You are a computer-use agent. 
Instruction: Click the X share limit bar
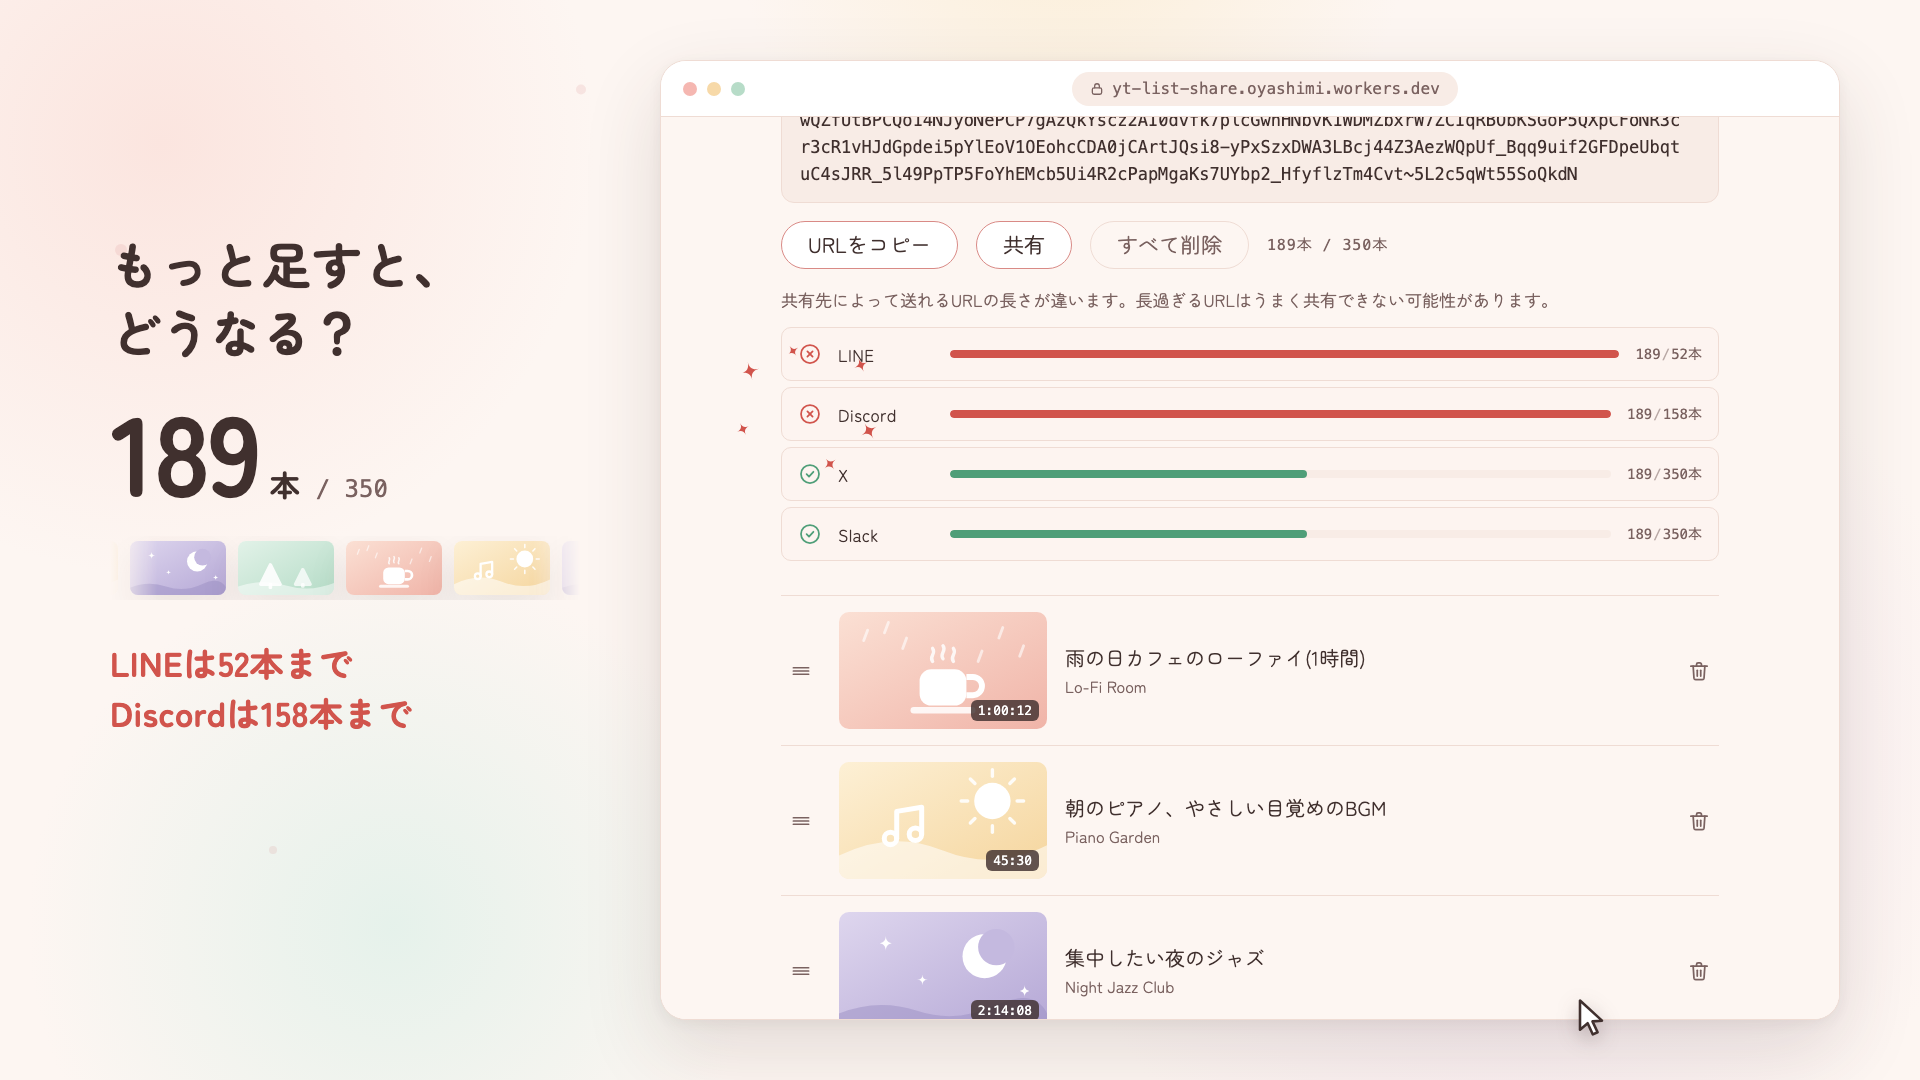pyautogui.click(x=1280, y=474)
